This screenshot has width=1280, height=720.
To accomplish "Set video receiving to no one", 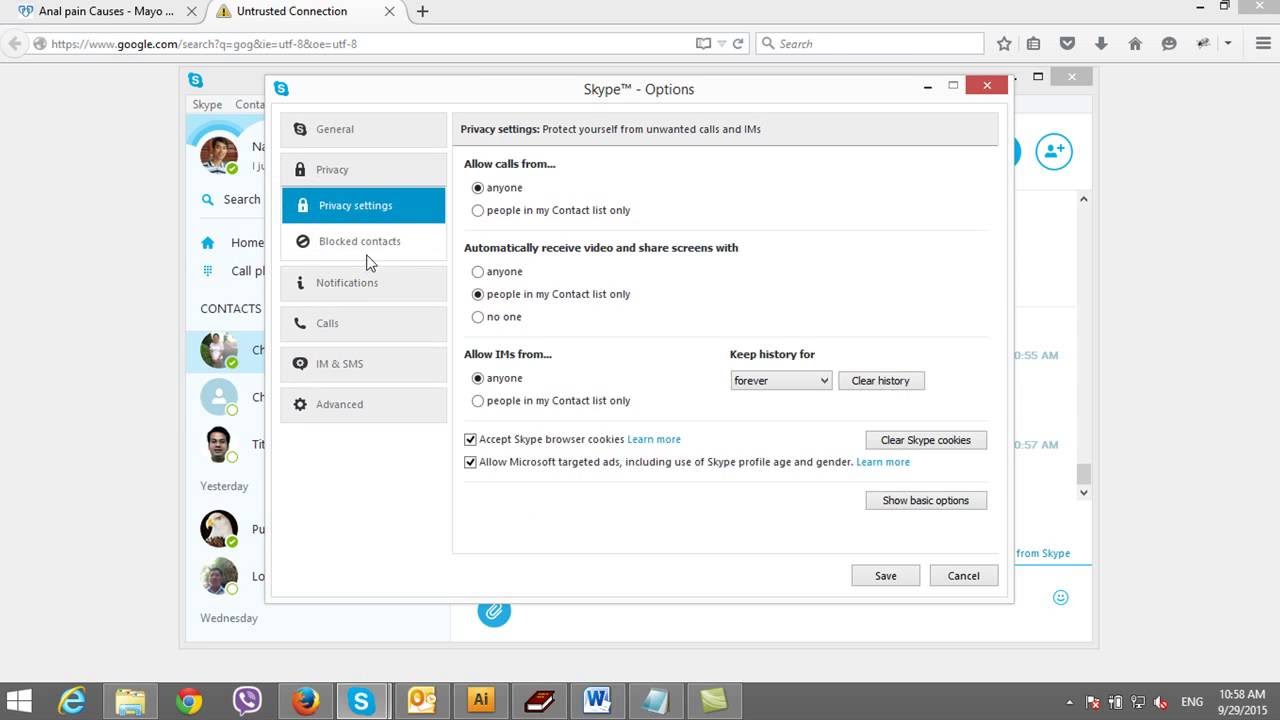I will pyautogui.click(x=478, y=317).
